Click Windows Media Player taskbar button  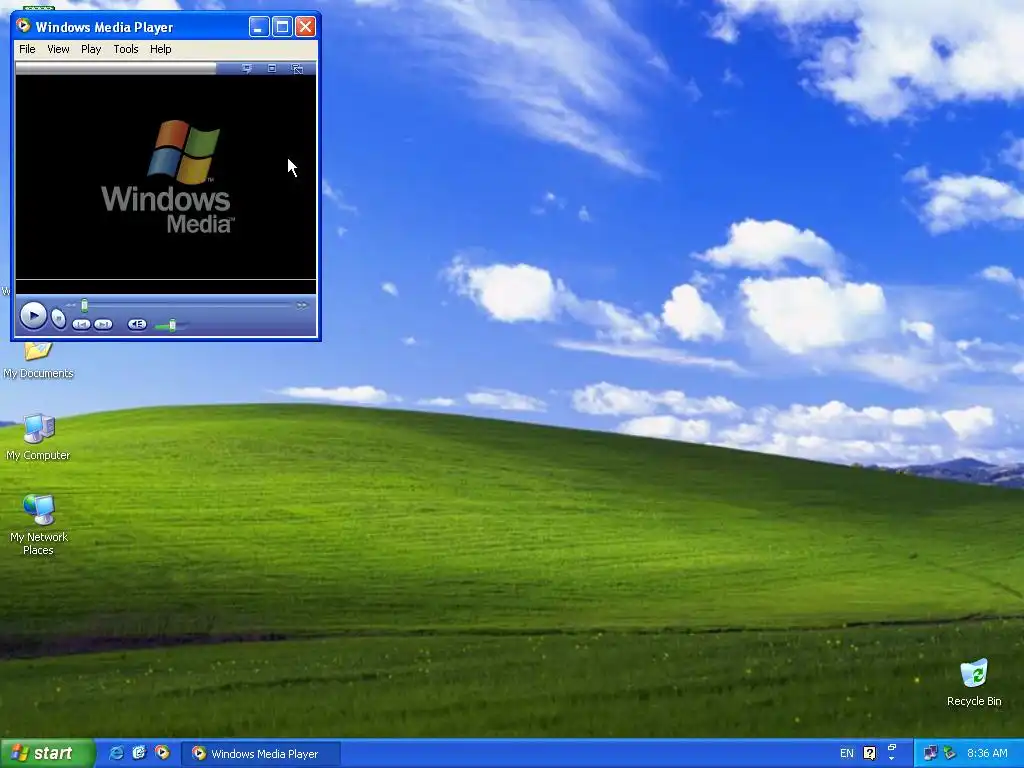(261, 754)
